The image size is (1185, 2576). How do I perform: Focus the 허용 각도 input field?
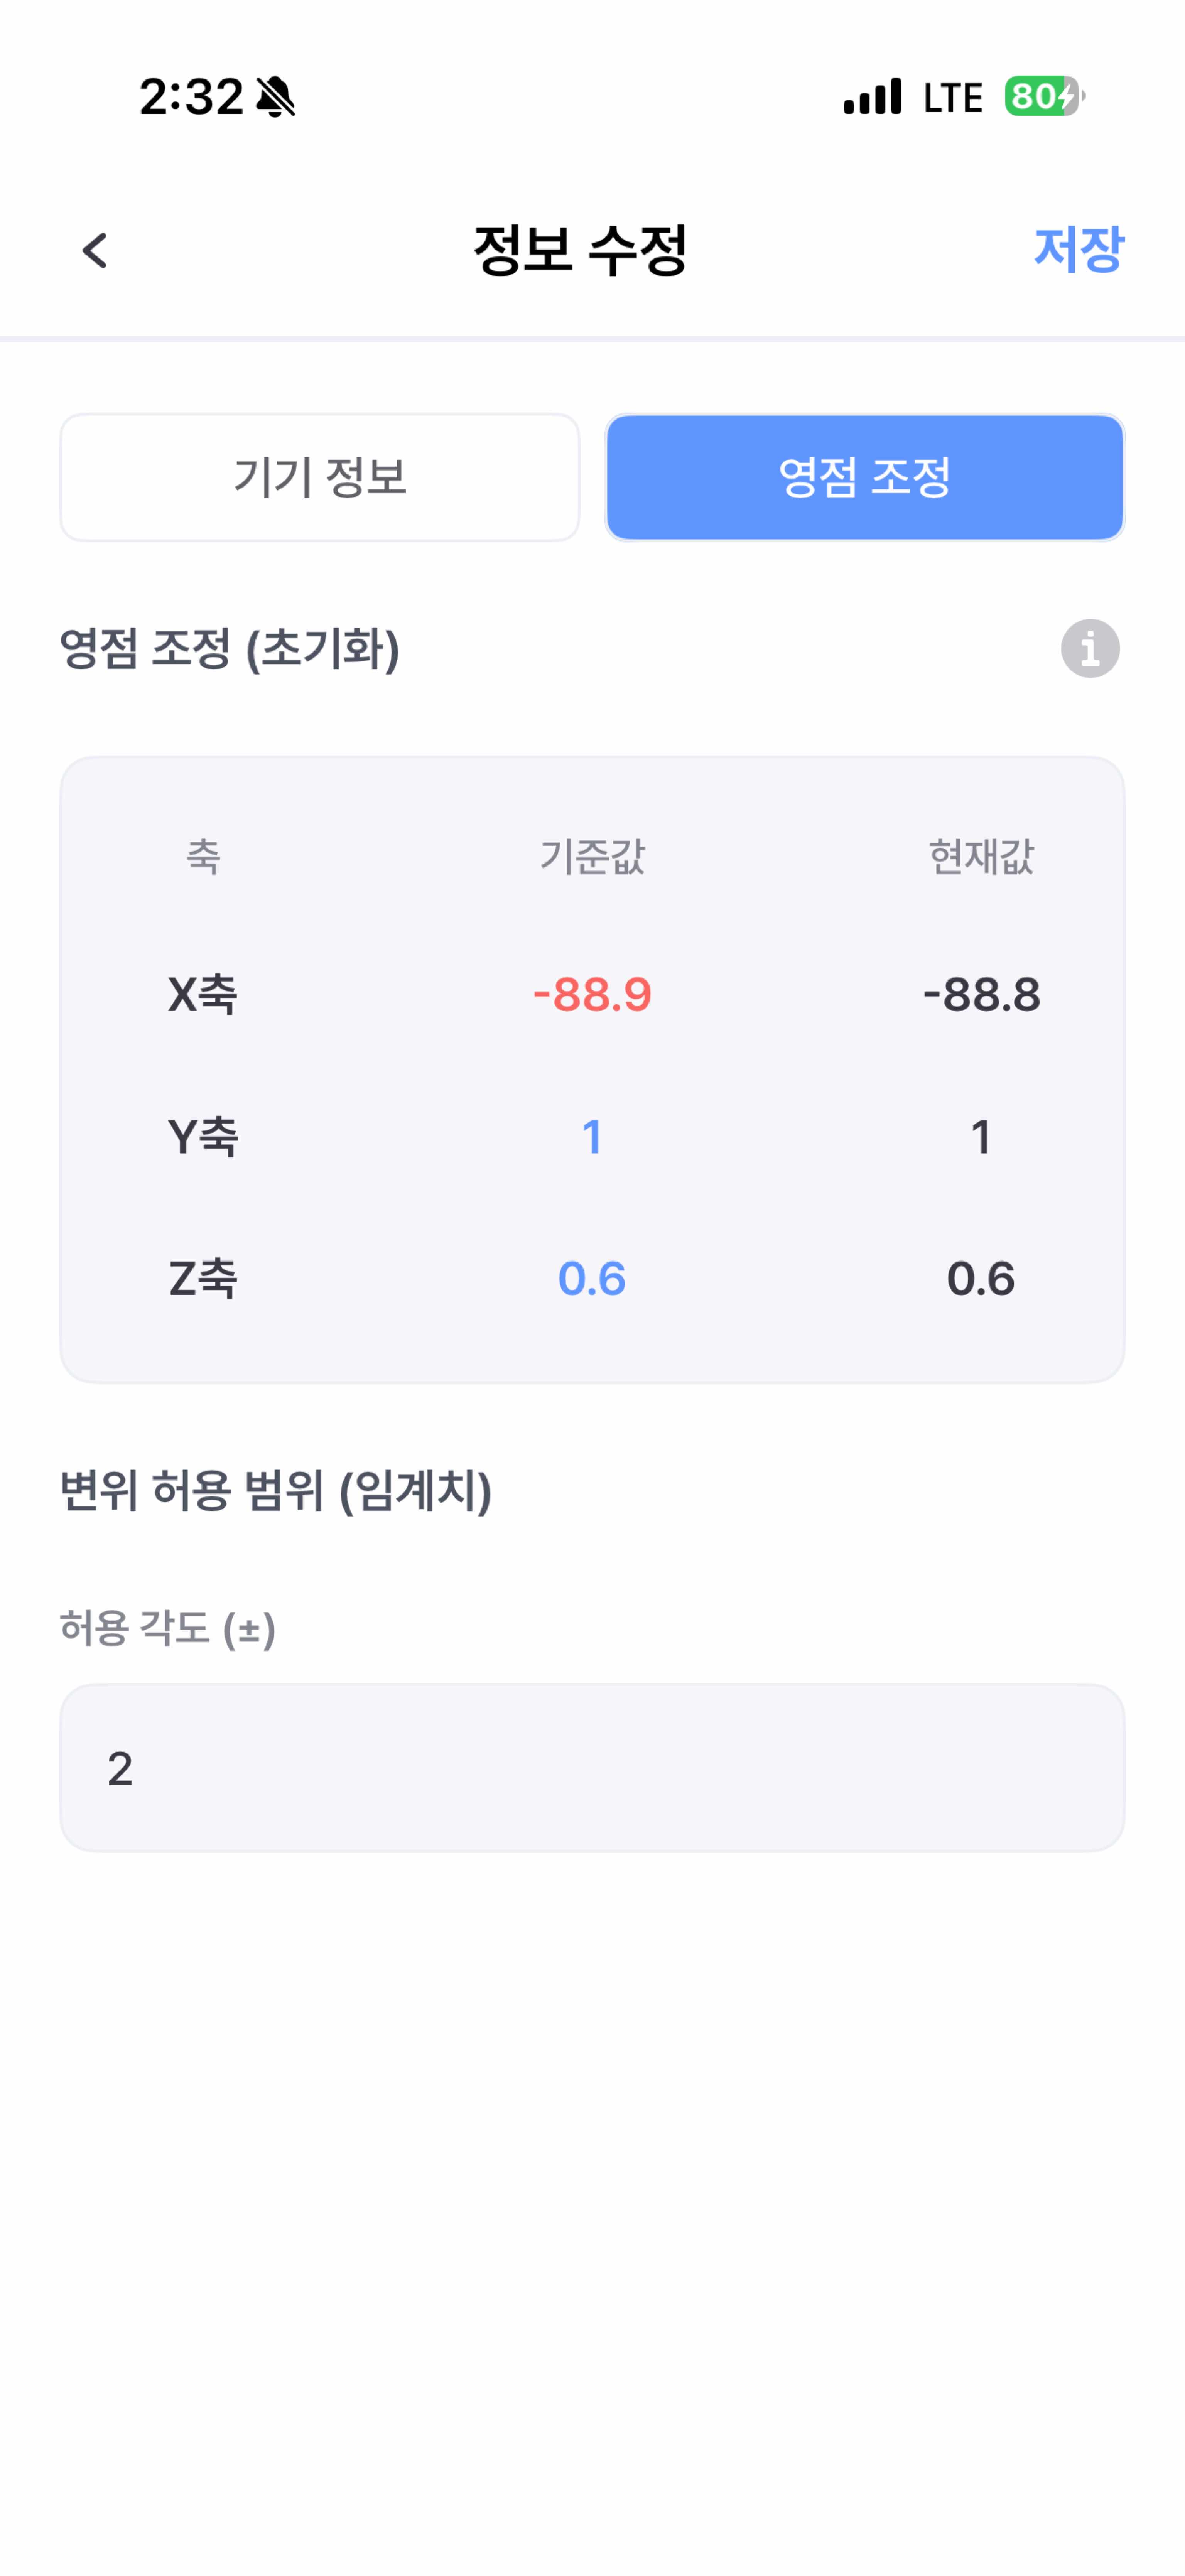click(592, 1768)
